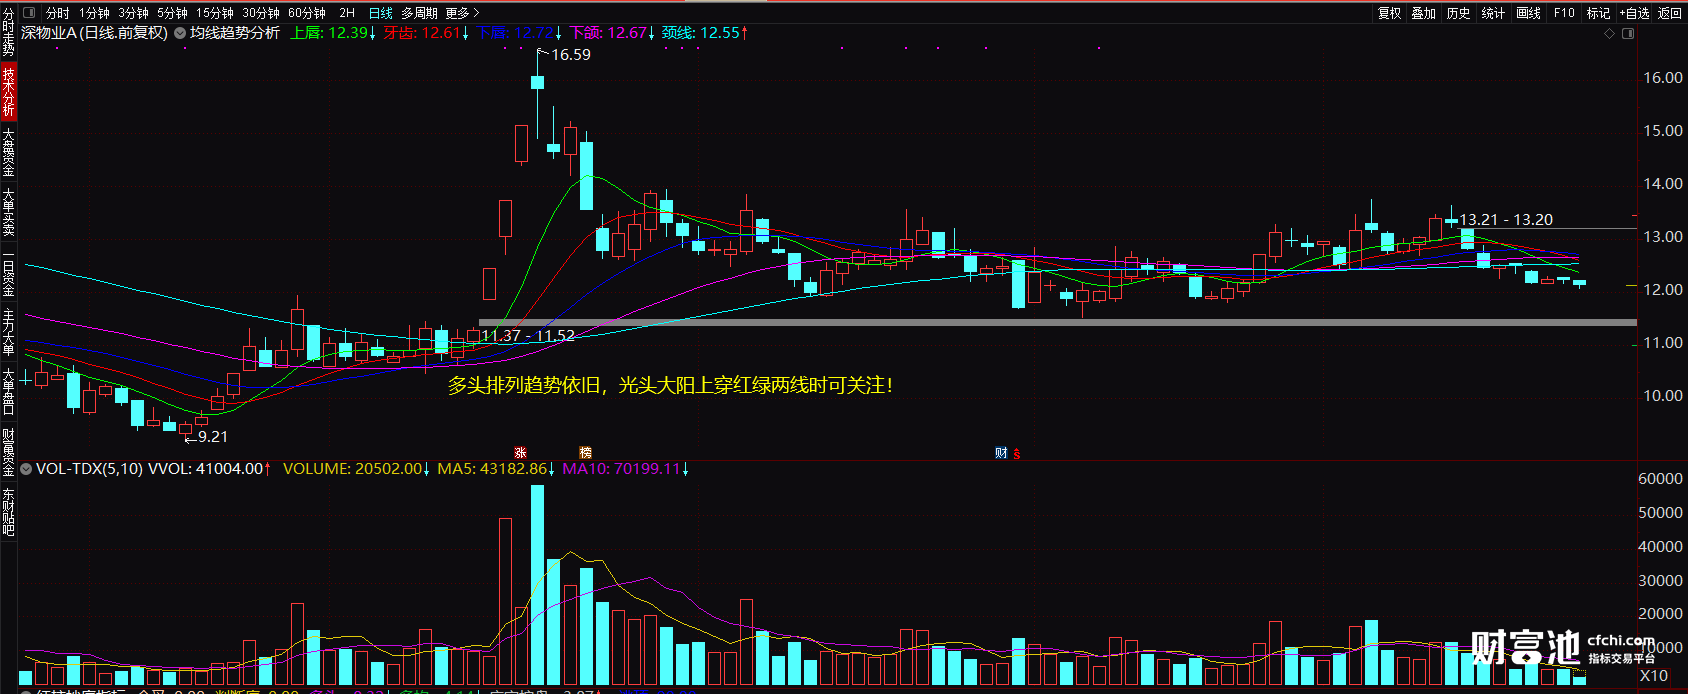Open the 东财贴吧 sidebar tab
Screen dimensions: 1688x694
pyautogui.click(x=8, y=511)
